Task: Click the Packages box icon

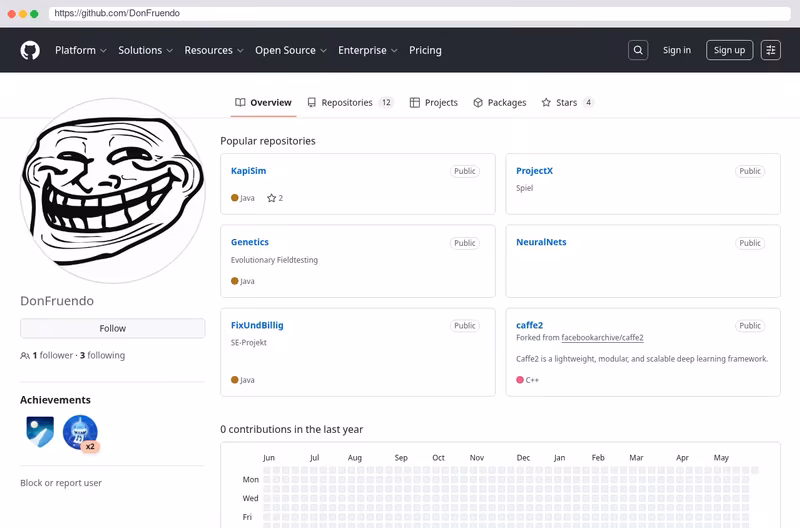Action: [x=478, y=103]
